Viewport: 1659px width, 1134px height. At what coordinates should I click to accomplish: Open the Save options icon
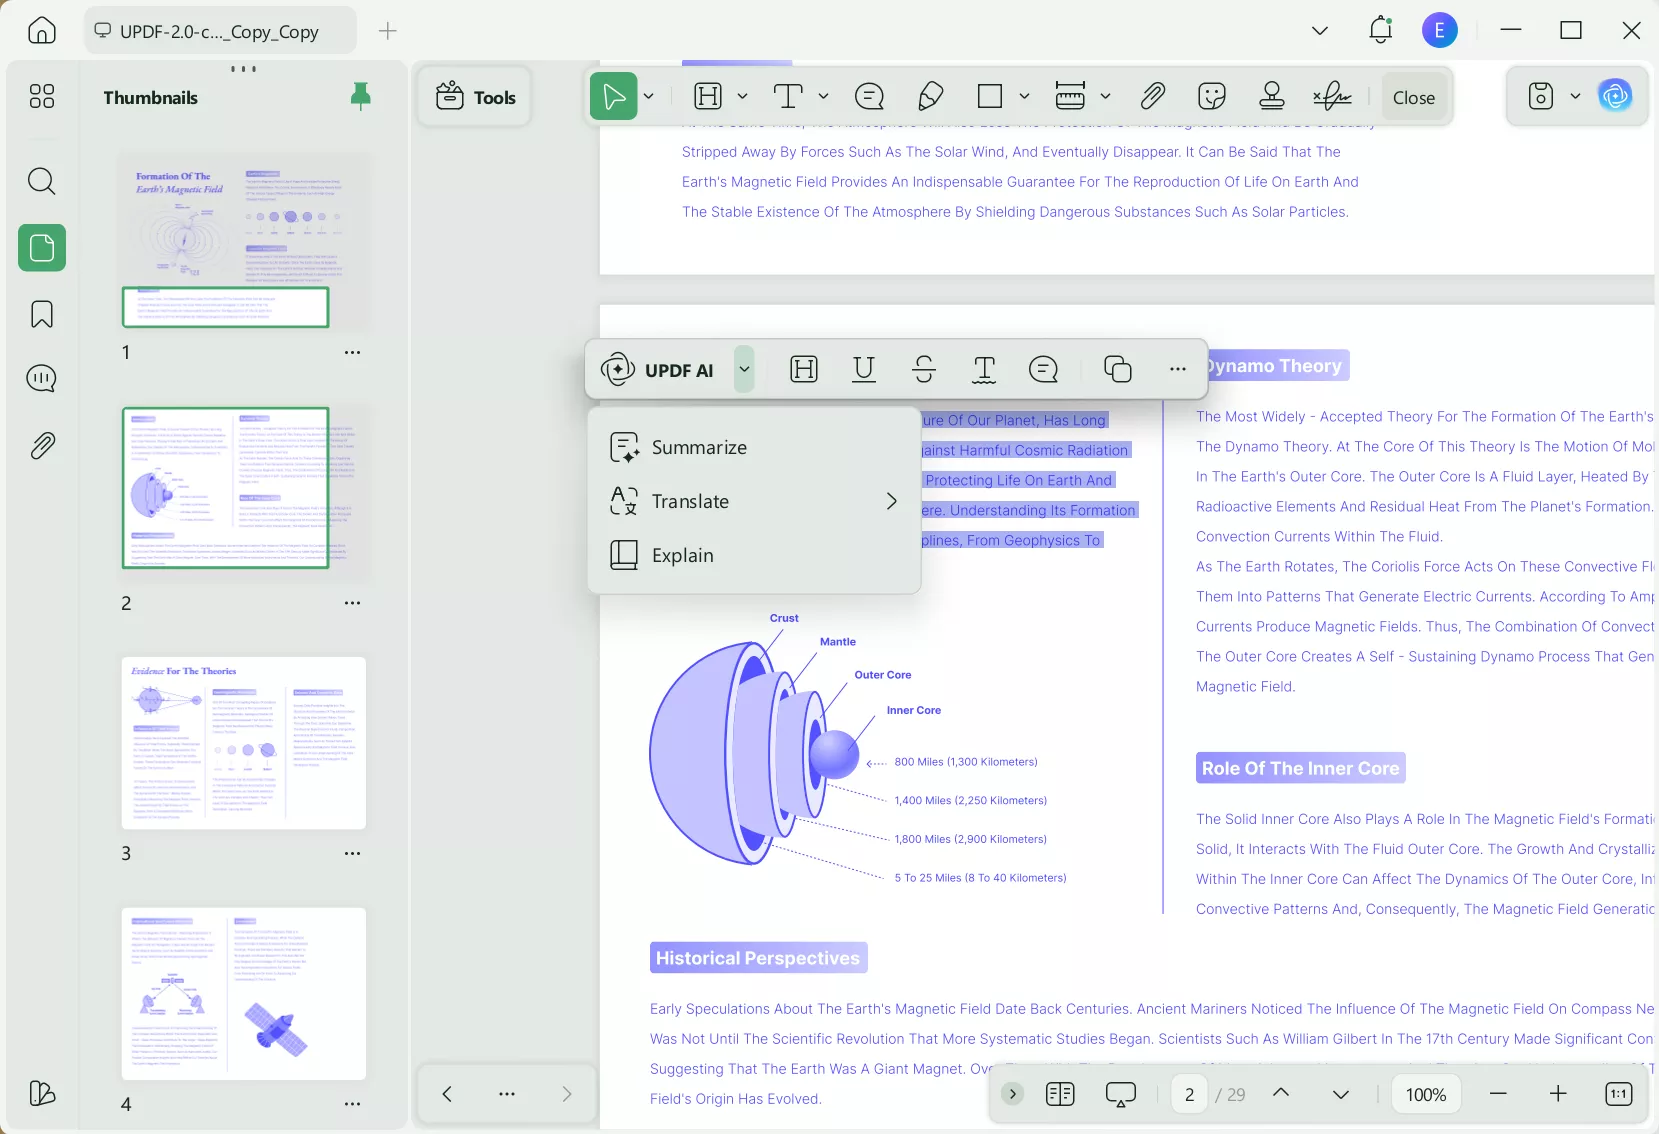pyautogui.click(x=1541, y=97)
